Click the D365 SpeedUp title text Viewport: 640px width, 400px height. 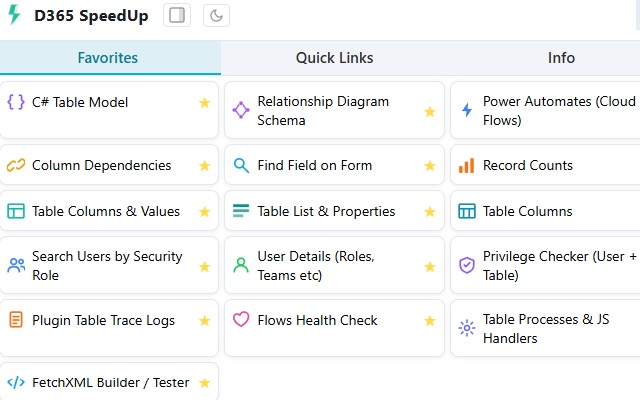click(x=91, y=16)
